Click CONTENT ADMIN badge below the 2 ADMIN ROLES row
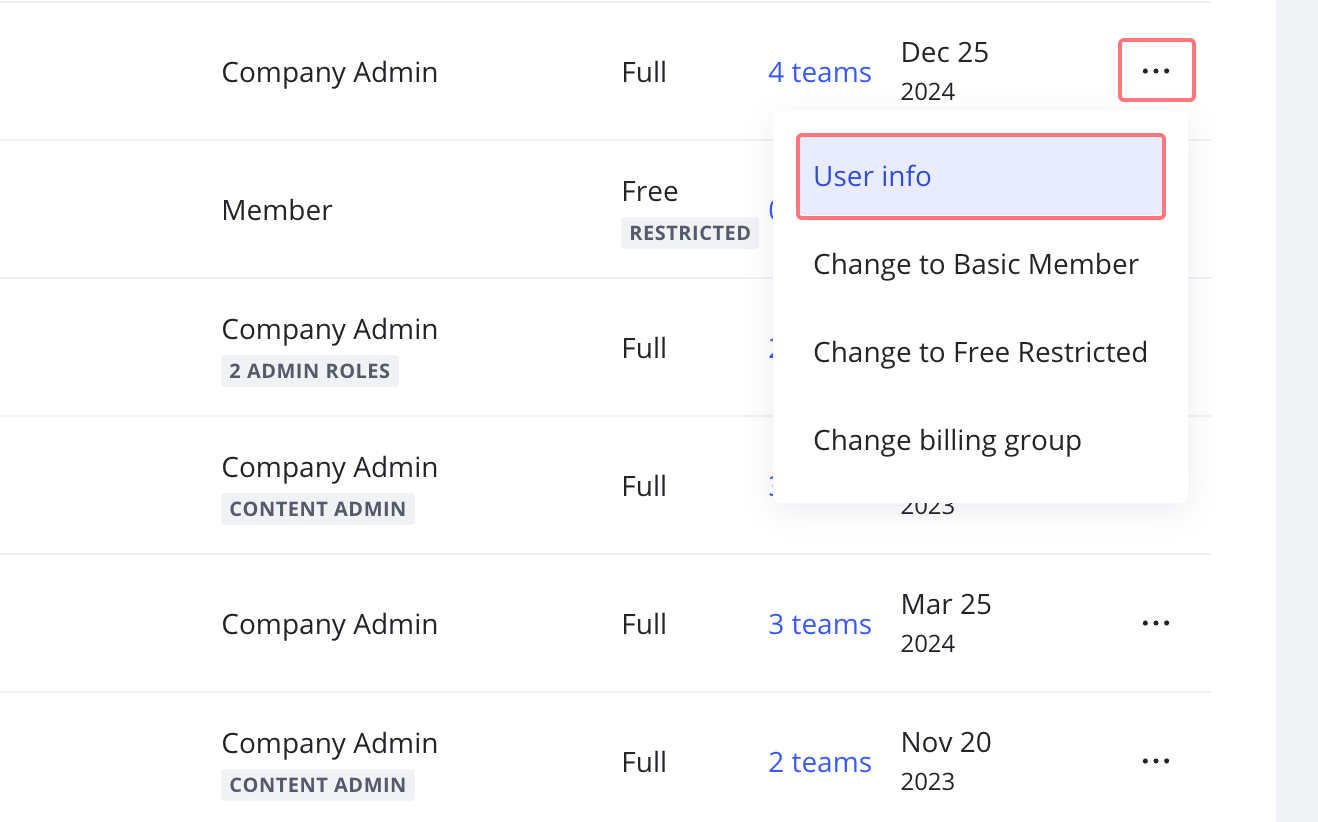Image resolution: width=1318 pixels, height=822 pixels. click(x=317, y=509)
